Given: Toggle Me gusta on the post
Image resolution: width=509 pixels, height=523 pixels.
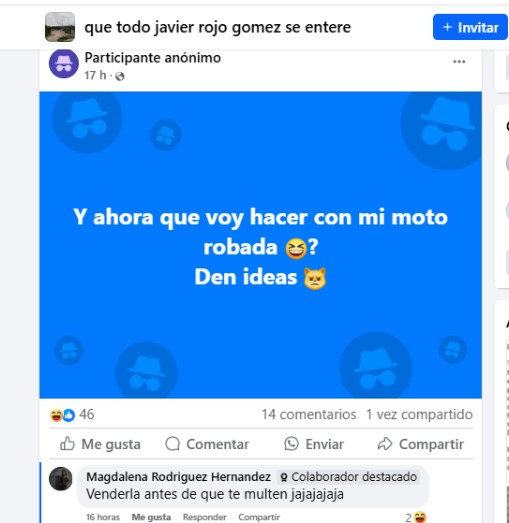Looking at the screenshot, I should (100, 444).
